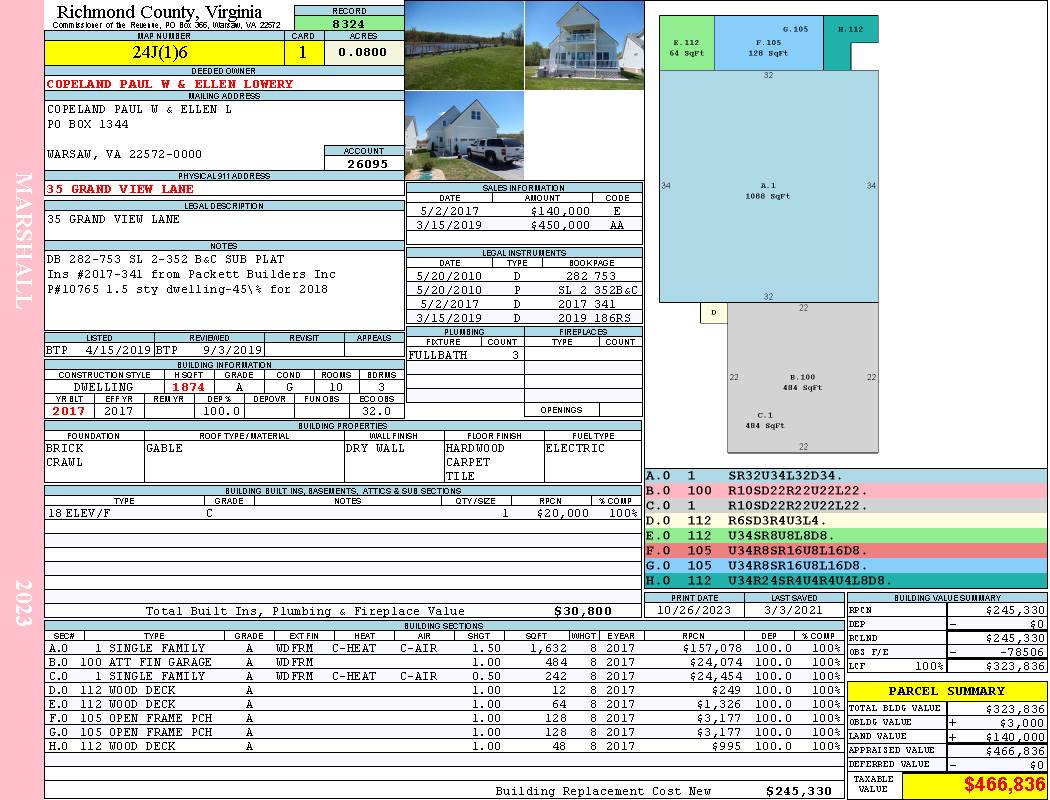The width and height of the screenshot is (1050, 800).
Task: Open the photo with white pickup truck
Action: click(x=464, y=136)
